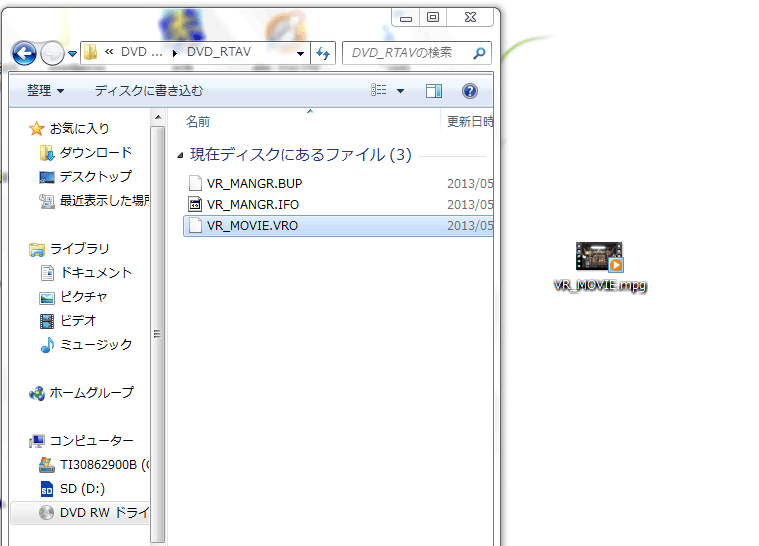Screen dimensions: 759x546
Task: Click the folder icon in address bar
Action: 91,52
